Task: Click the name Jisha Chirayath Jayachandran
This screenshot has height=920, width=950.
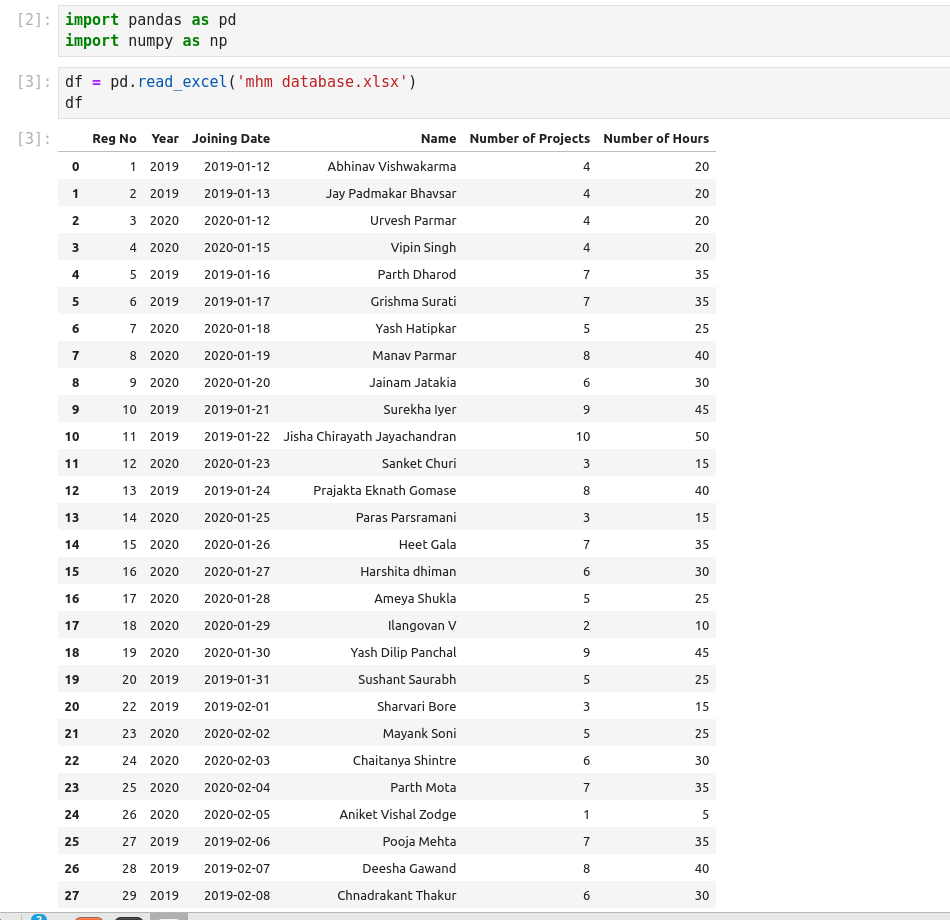Action: (369, 436)
